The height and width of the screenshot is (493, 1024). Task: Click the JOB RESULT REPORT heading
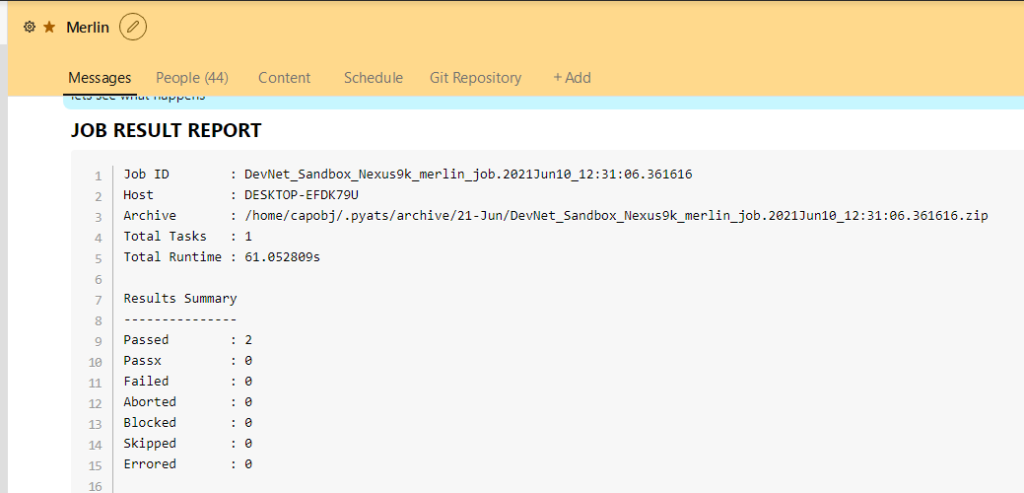[166, 131]
